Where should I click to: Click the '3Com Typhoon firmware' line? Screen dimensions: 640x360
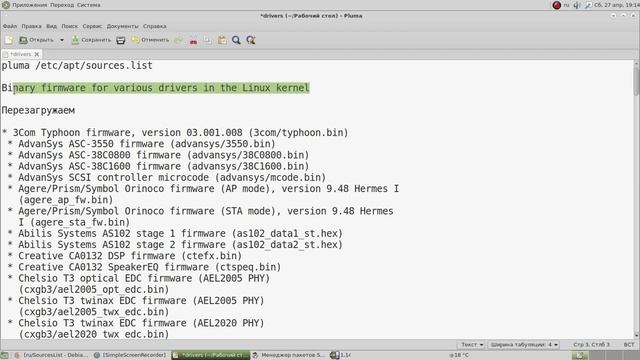click(175, 133)
